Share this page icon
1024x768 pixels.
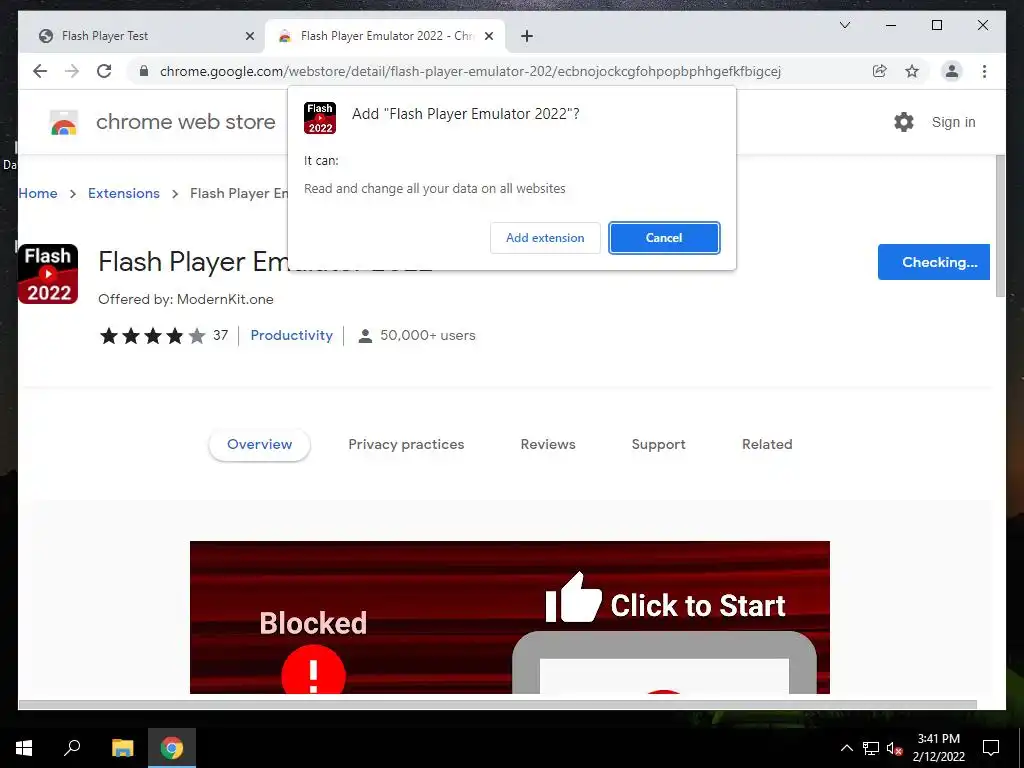click(880, 71)
